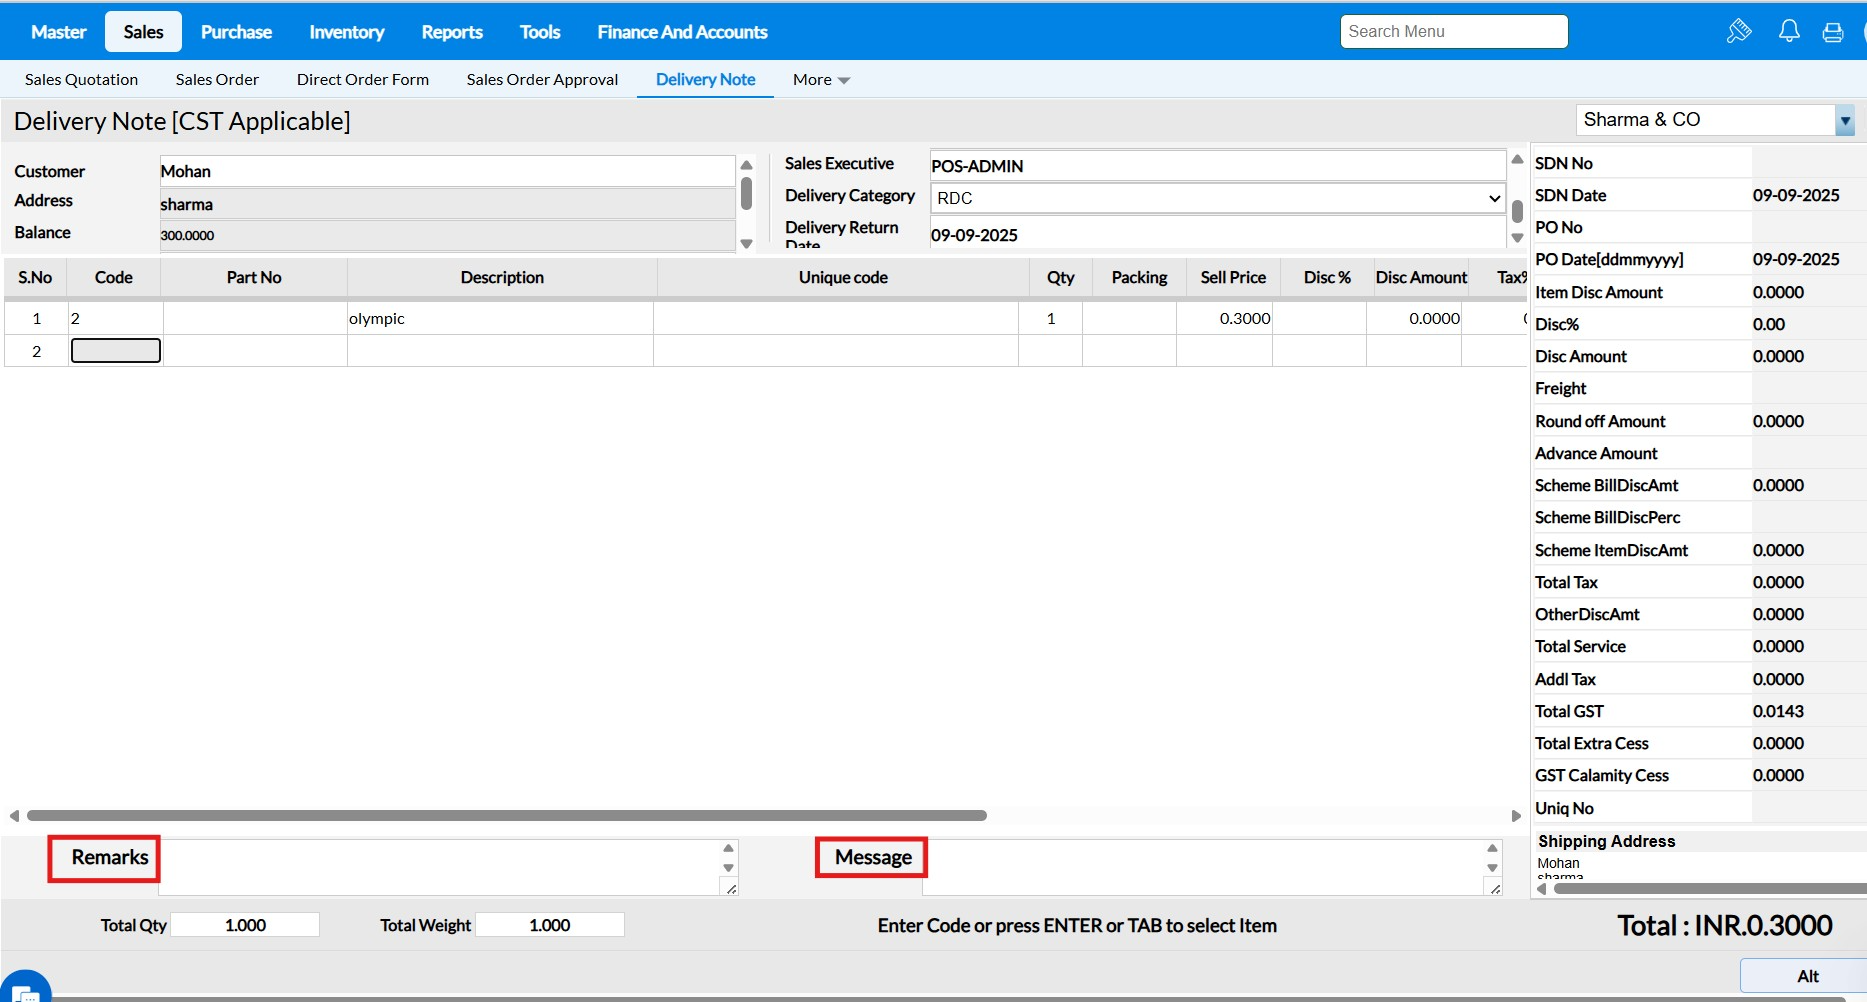The image size is (1867, 1002).
Task: Open the notifications bell
Action: 1789,31
